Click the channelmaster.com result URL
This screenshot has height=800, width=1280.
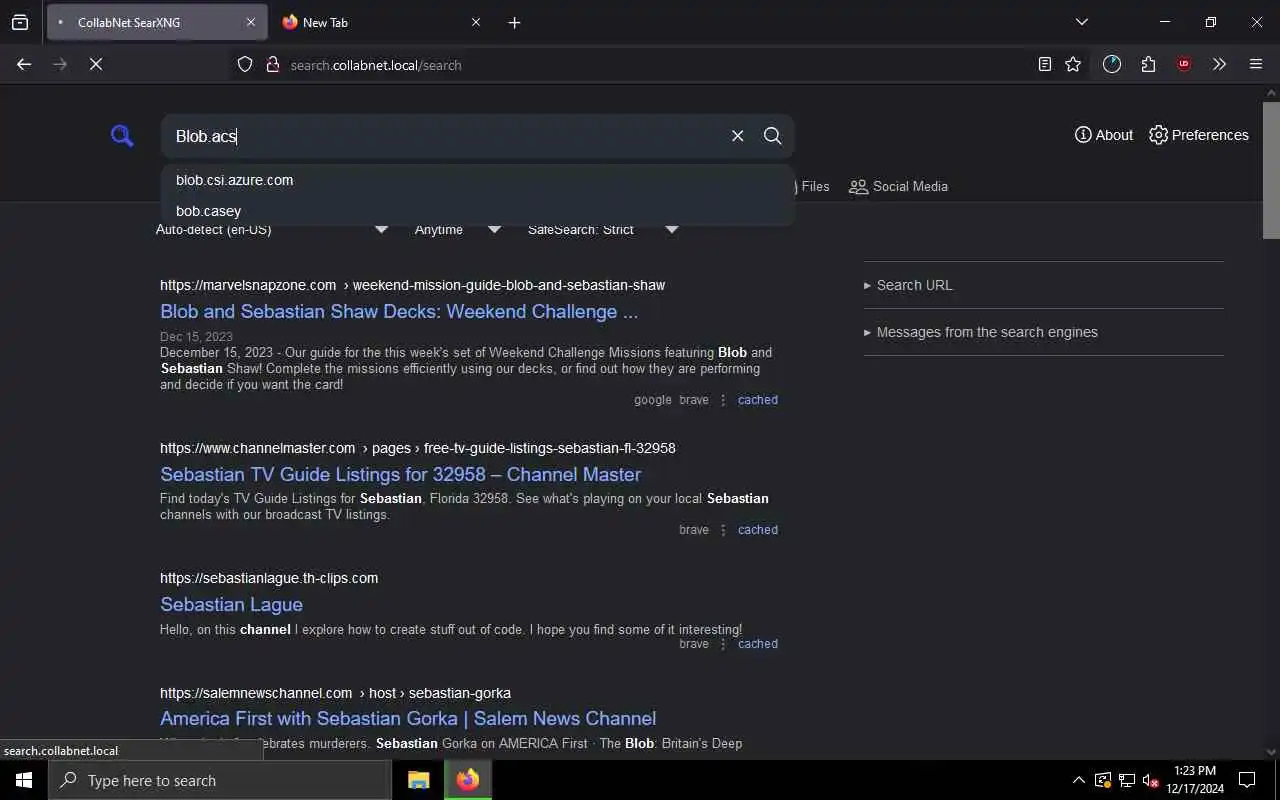418,448
